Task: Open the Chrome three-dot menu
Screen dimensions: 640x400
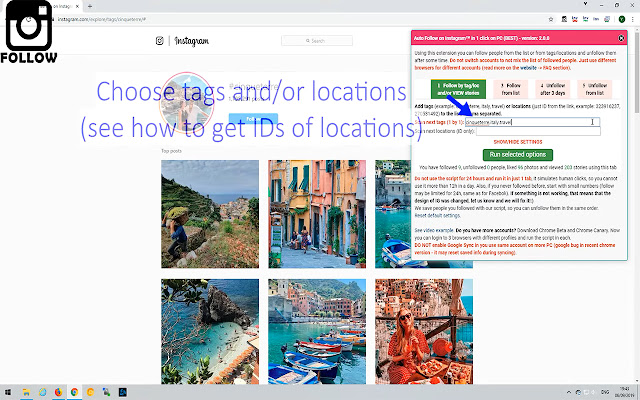Action: (633, 19)
